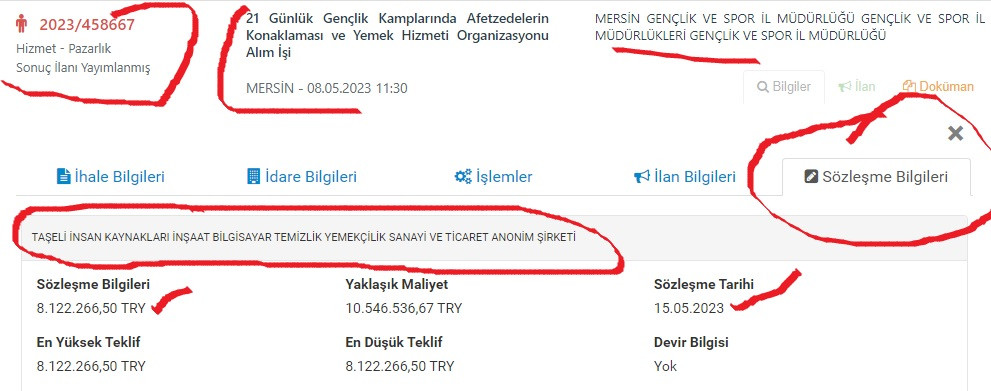991x391 pixels.
Task: Click tender number 2023/458667
Action: pos(87,25)
